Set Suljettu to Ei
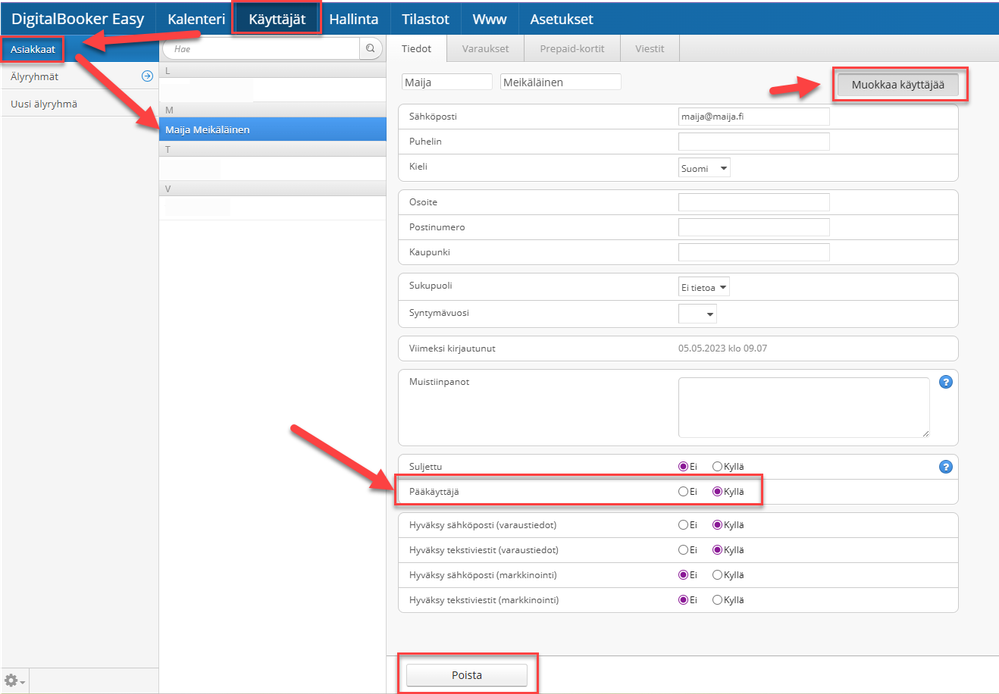The width and height of the screenshot is (999, 694). point(683,466)
